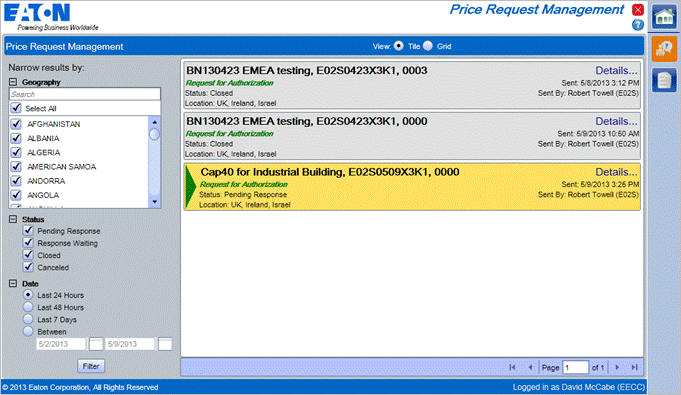Uncheck the AFGHANISTAN checkbox
This screenshot has width=681, height=395.
[x=16, y=124]
